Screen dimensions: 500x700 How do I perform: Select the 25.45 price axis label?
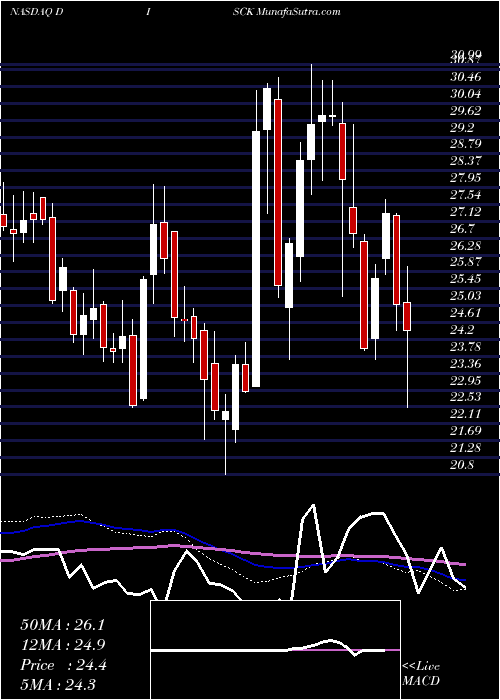click(466, 279)
